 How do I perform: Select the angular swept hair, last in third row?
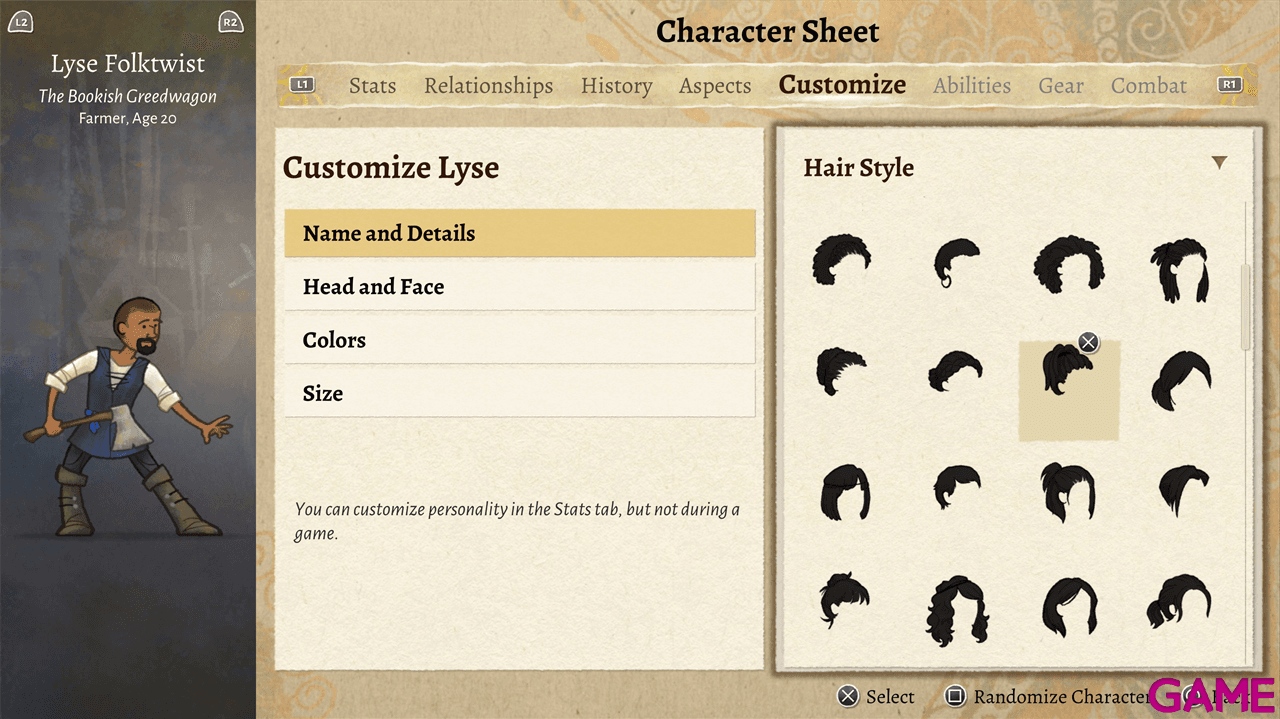pyautogui.click(x=1184, y=491)
